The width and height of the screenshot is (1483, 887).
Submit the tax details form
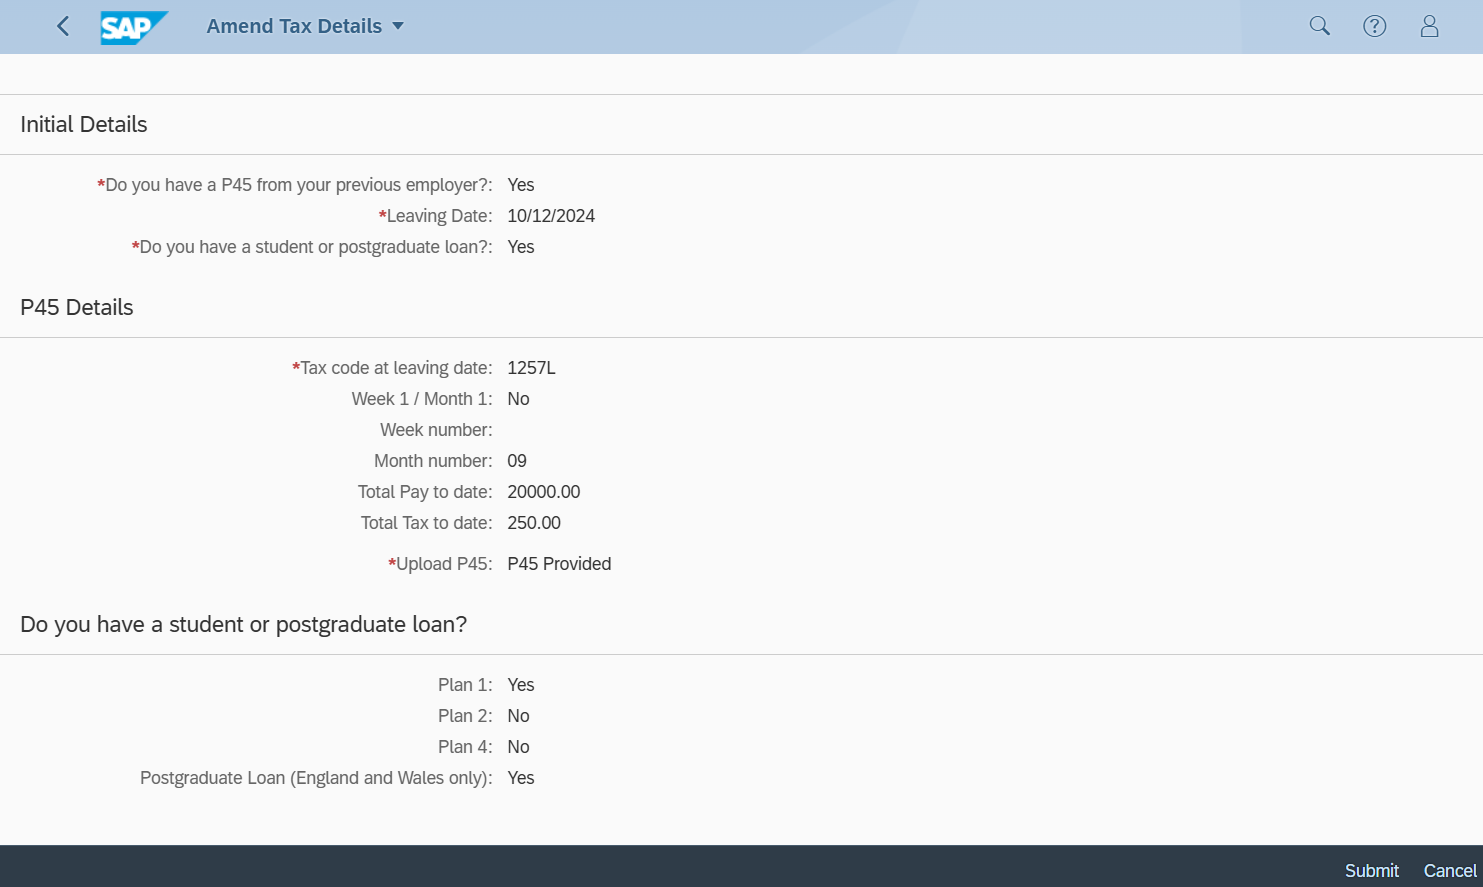point(1371,870)
